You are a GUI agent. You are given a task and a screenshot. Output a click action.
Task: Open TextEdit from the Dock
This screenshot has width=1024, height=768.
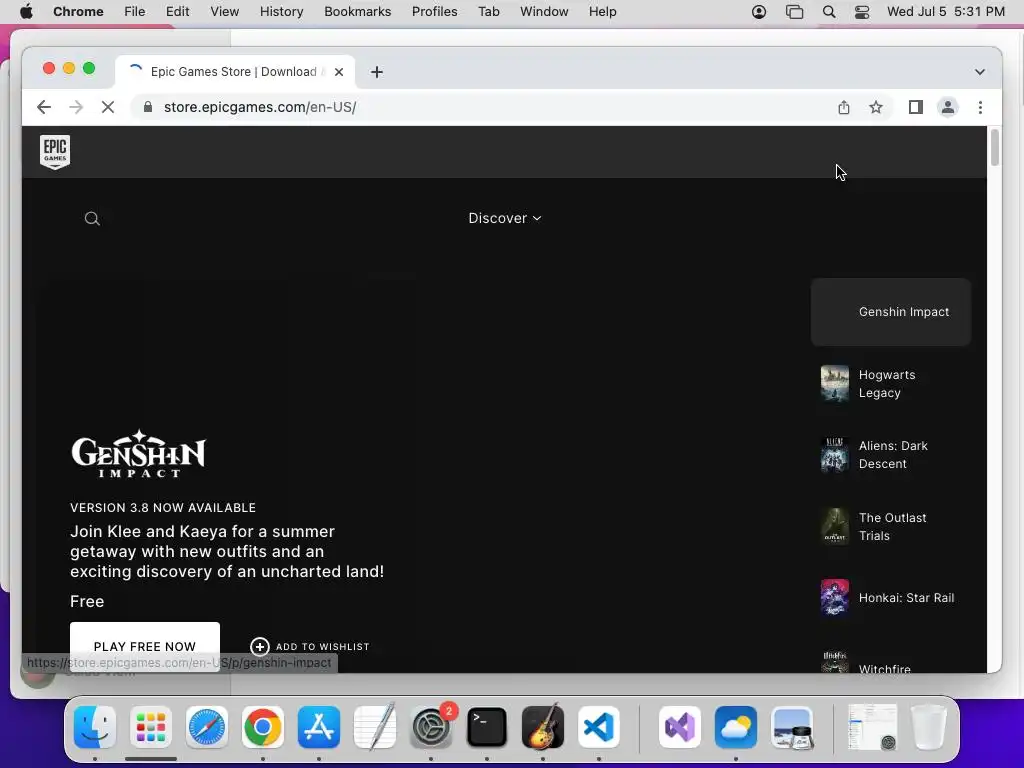coord(375,727)
